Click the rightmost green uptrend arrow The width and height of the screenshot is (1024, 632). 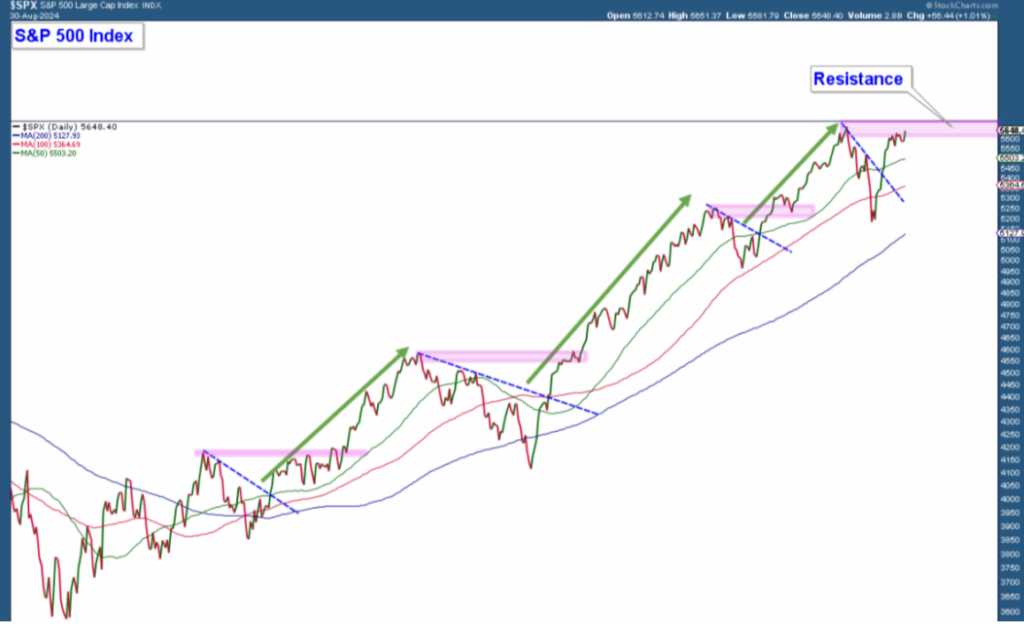point(790,172)
